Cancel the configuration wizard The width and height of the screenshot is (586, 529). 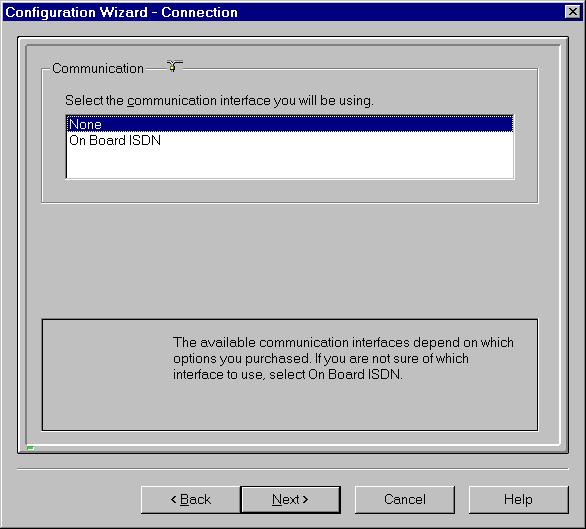pos(405,499)
